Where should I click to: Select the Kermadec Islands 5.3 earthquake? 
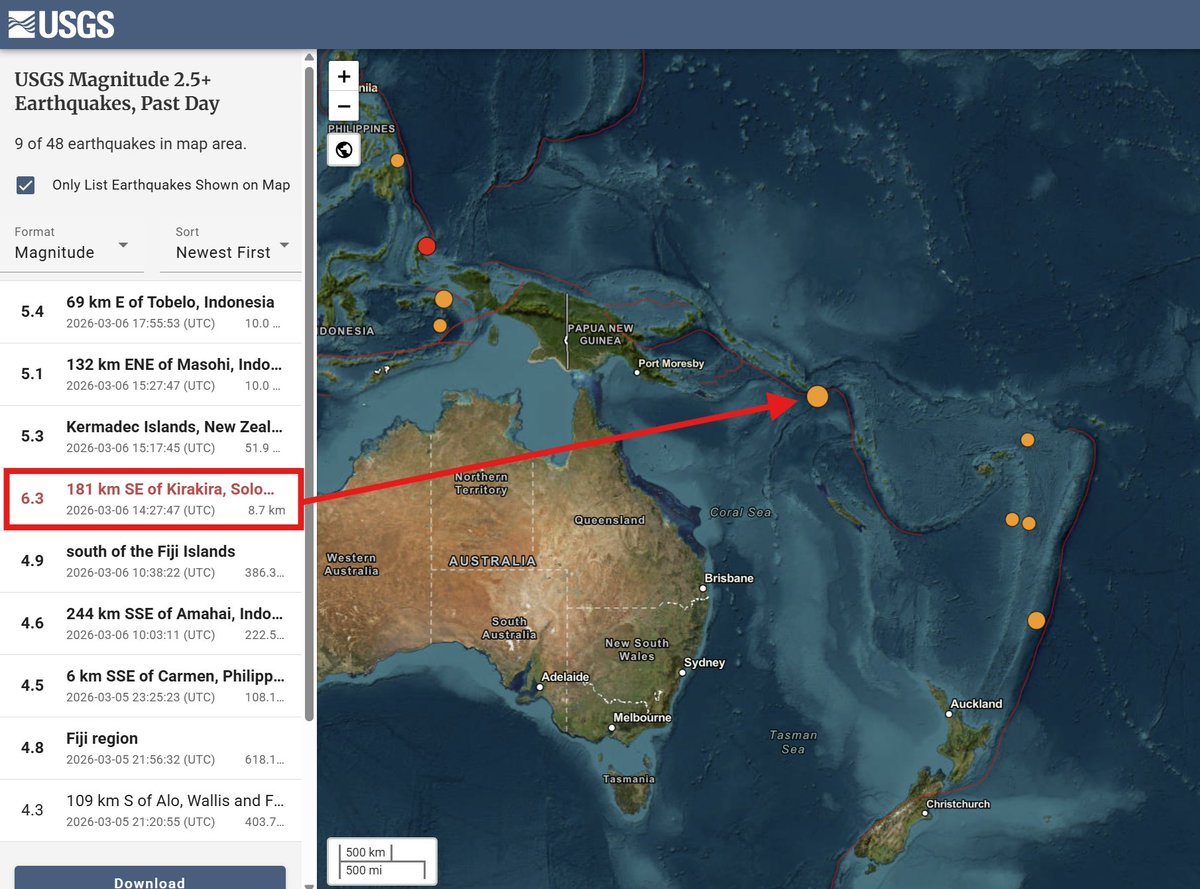tap(150, 436)
